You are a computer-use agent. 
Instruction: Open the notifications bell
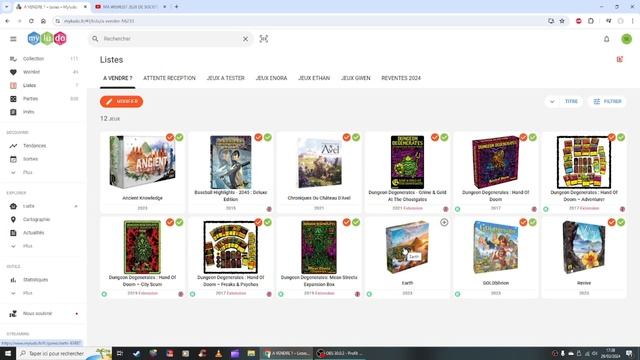tap(607, 39)
